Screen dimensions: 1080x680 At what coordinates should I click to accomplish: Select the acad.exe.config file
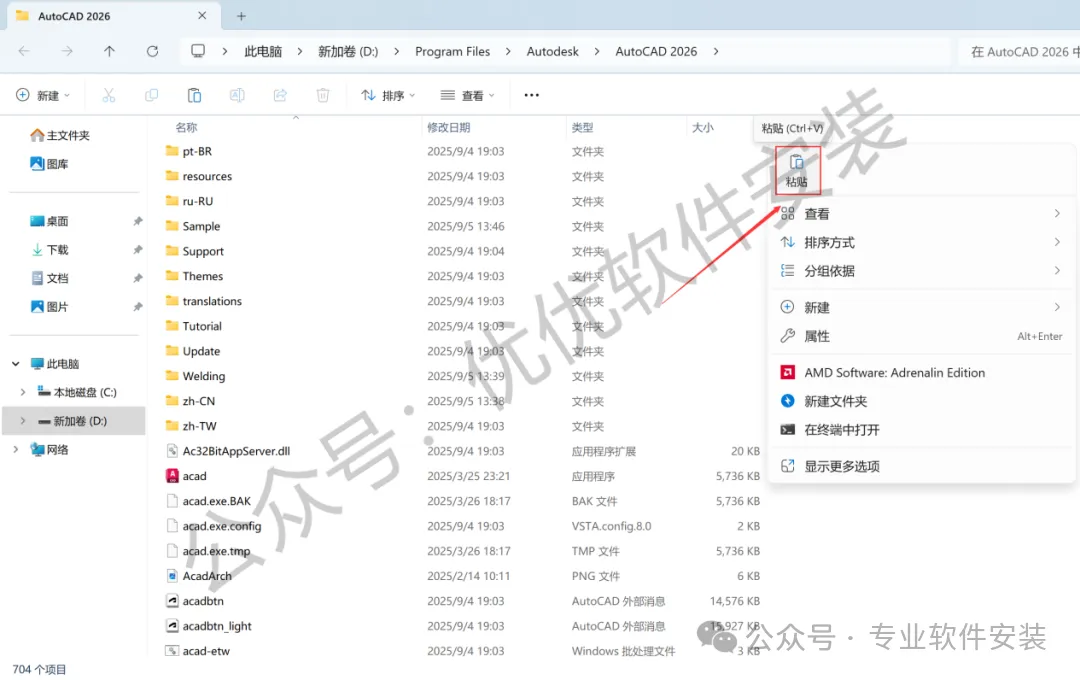(x=214, y=526)
